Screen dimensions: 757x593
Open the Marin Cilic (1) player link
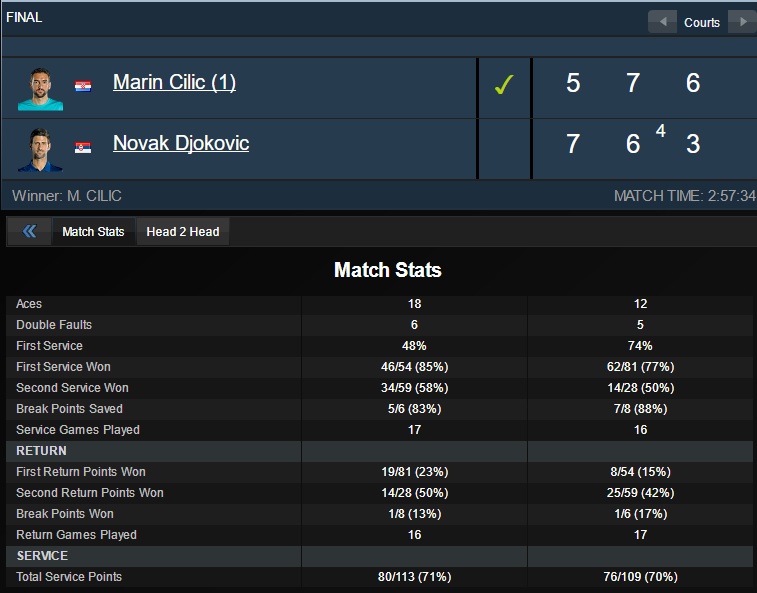point(174,82)
